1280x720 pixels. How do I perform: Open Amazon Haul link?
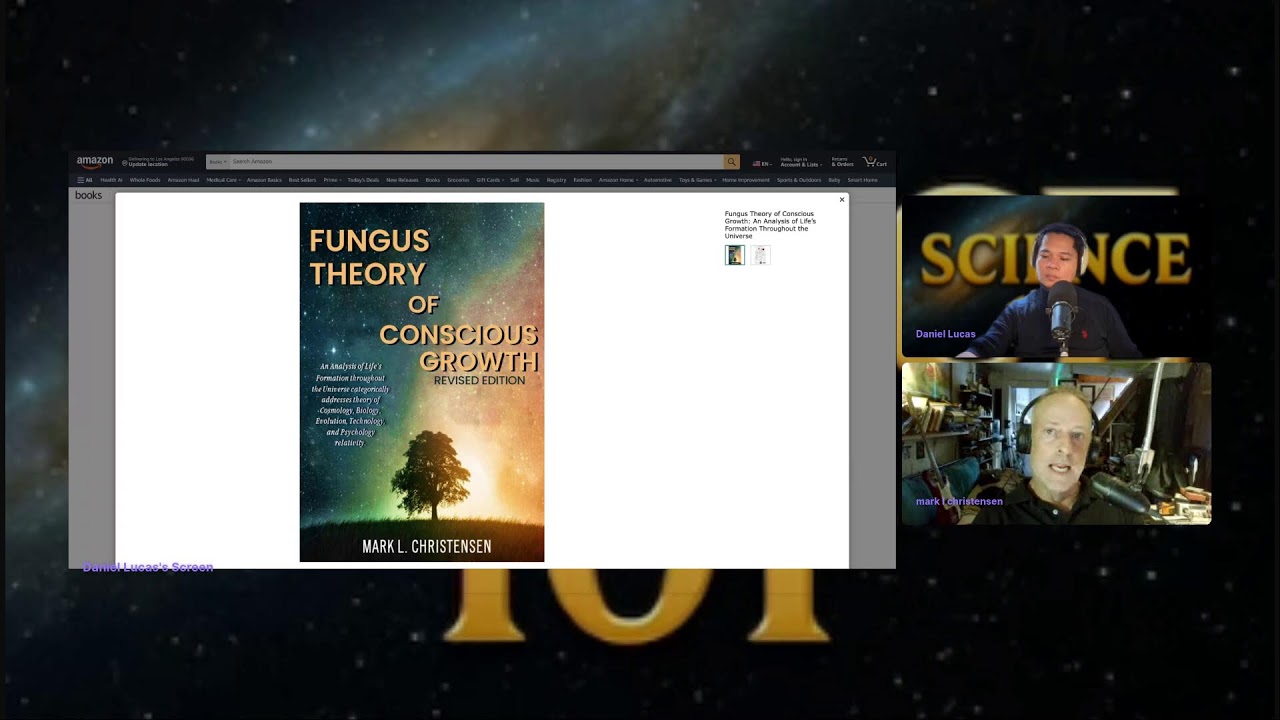coord(183,180)
